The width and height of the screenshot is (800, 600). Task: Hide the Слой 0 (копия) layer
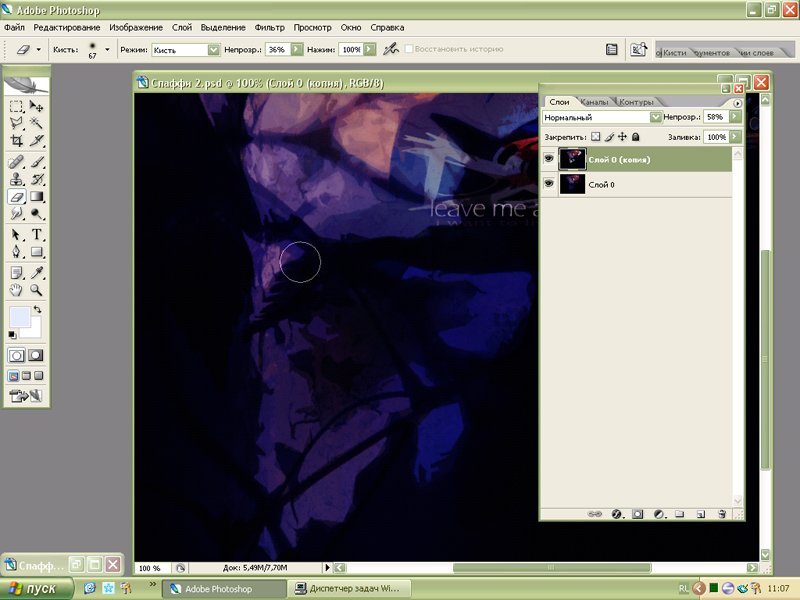(548, 158)
